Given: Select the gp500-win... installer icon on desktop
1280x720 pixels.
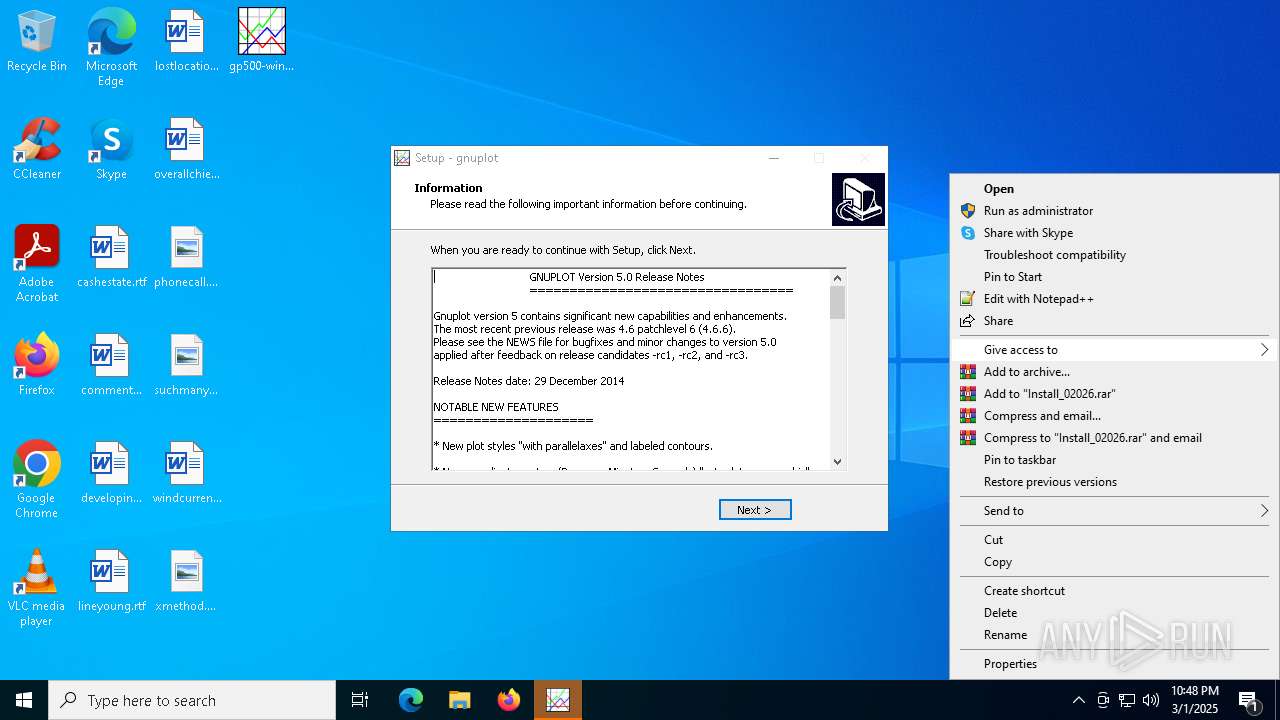Looking at the screenshot, I should click(261, 41).
